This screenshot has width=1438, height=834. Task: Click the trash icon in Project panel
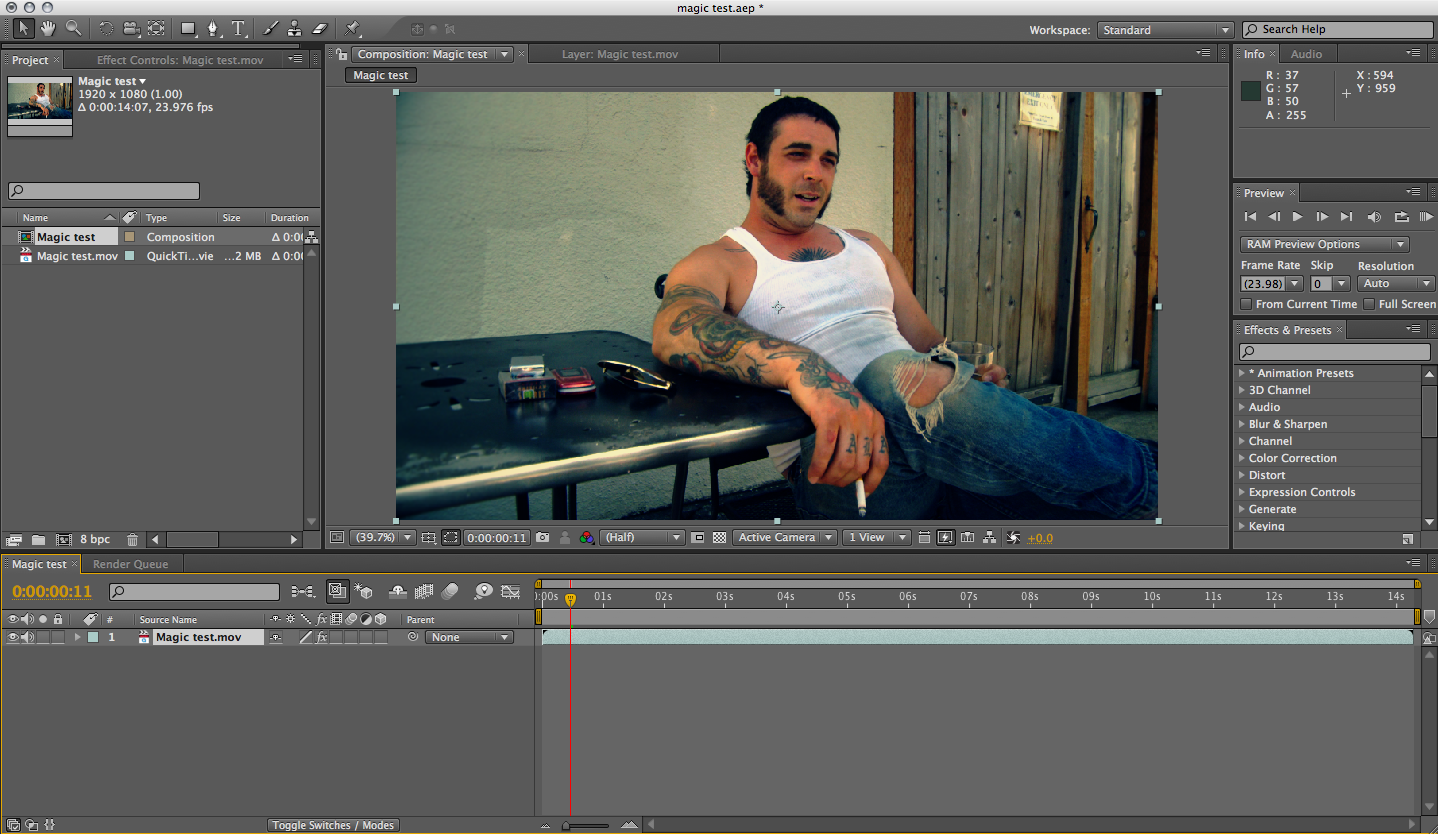click(x=132, y=539)
